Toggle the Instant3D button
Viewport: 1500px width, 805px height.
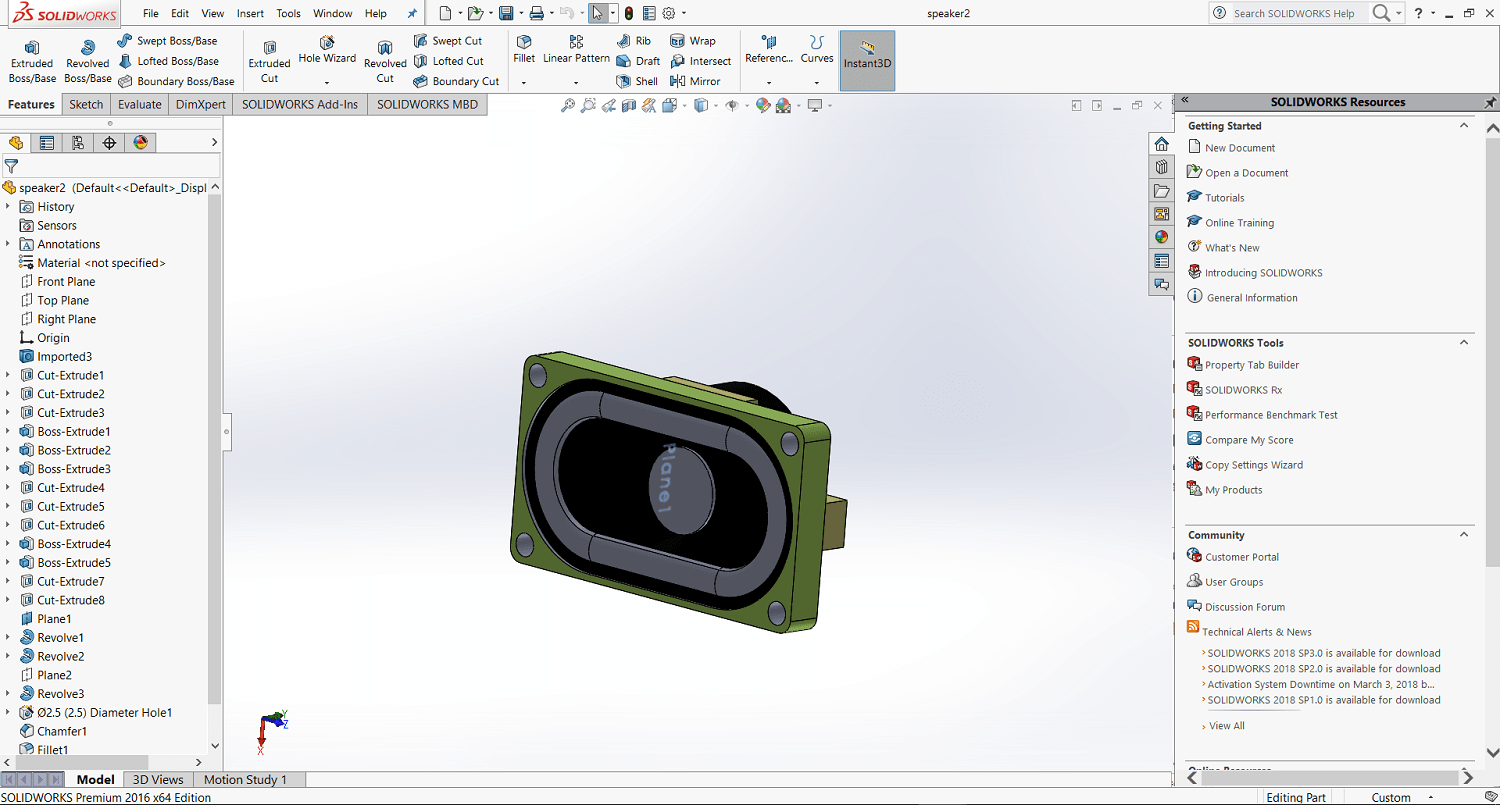[867, 61]
